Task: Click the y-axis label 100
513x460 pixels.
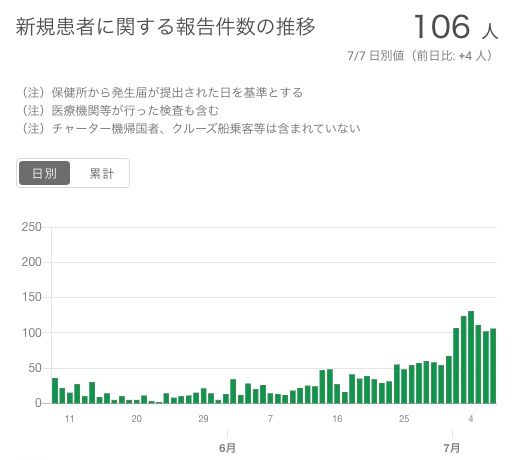Action: [31, 333]
